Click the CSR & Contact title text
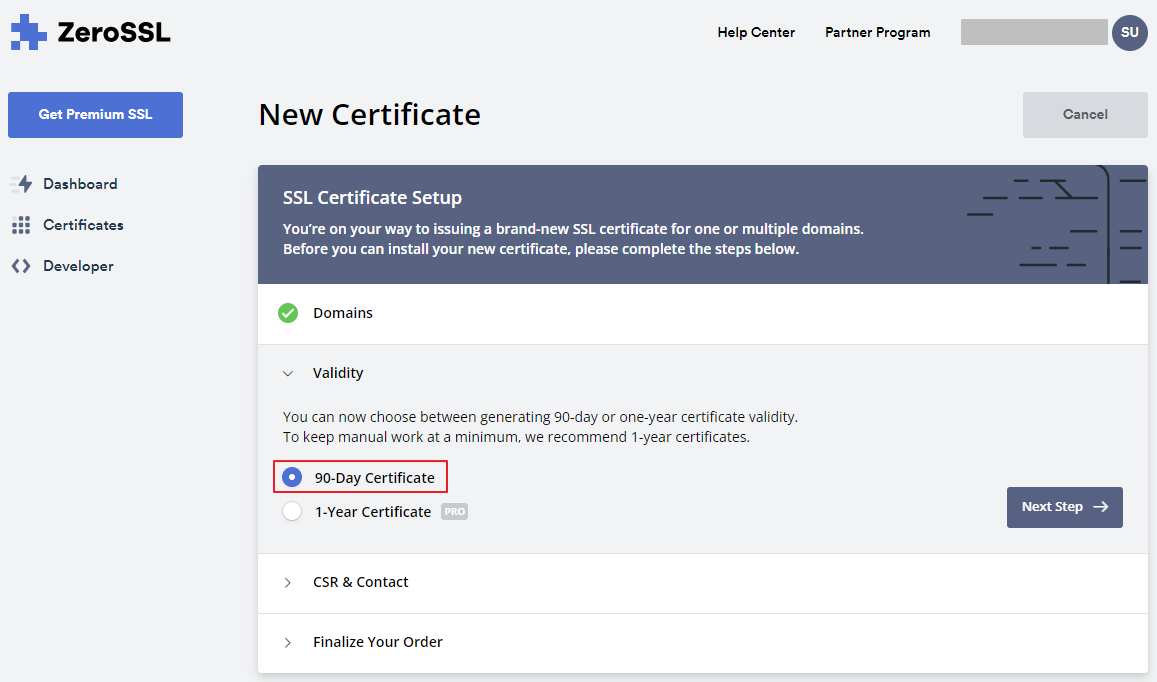The width and height of the screenshot is (1157, 682). [360, 582]
